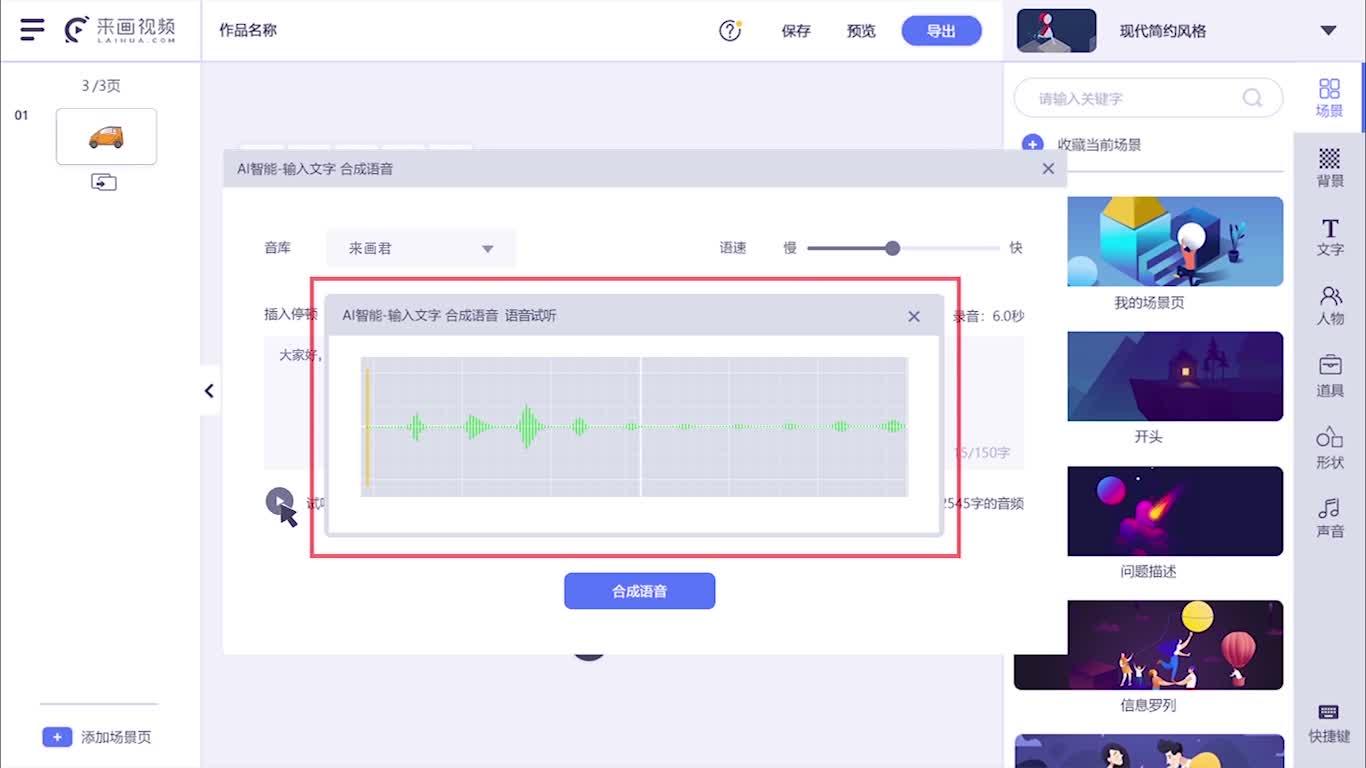This screenshot has height=768, width=1366.
Task: Open the 道具 props panel
Action: (x=1329, y=376)
